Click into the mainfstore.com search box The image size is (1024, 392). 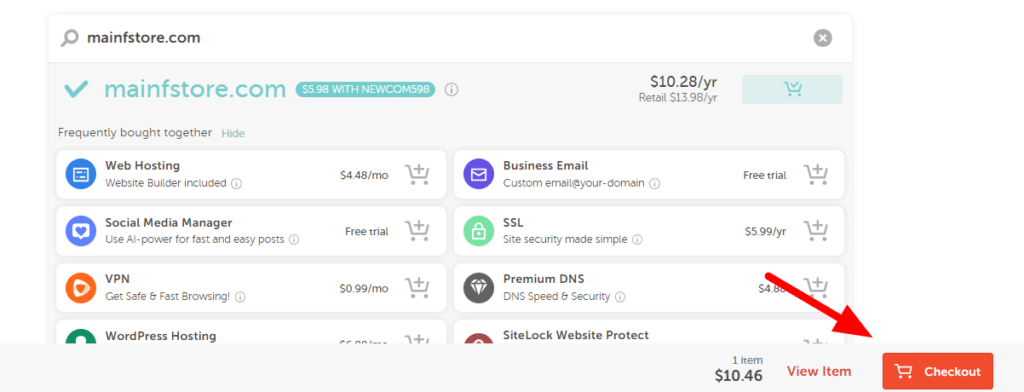pyautogui.click(x=444, y=39)
